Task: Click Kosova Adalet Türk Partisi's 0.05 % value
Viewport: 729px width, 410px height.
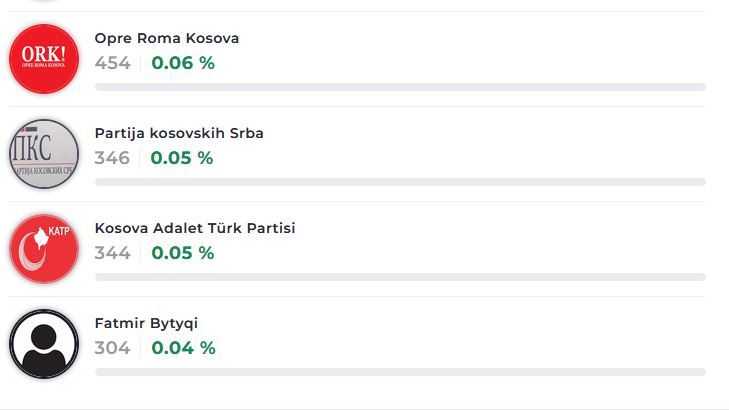Action: [183, 253]
